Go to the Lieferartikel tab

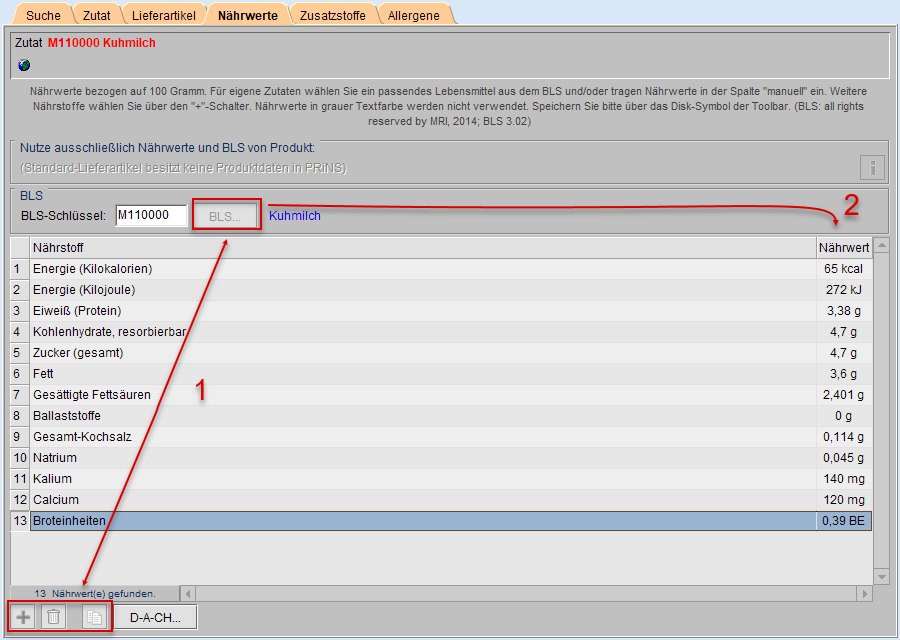pos(164,15)
